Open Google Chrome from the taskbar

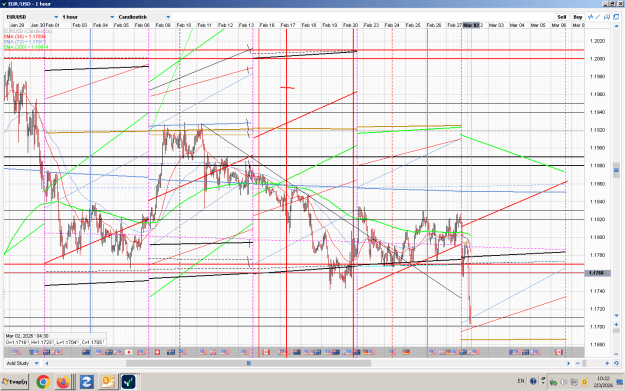pyautogui.click(x=43, y=382)
